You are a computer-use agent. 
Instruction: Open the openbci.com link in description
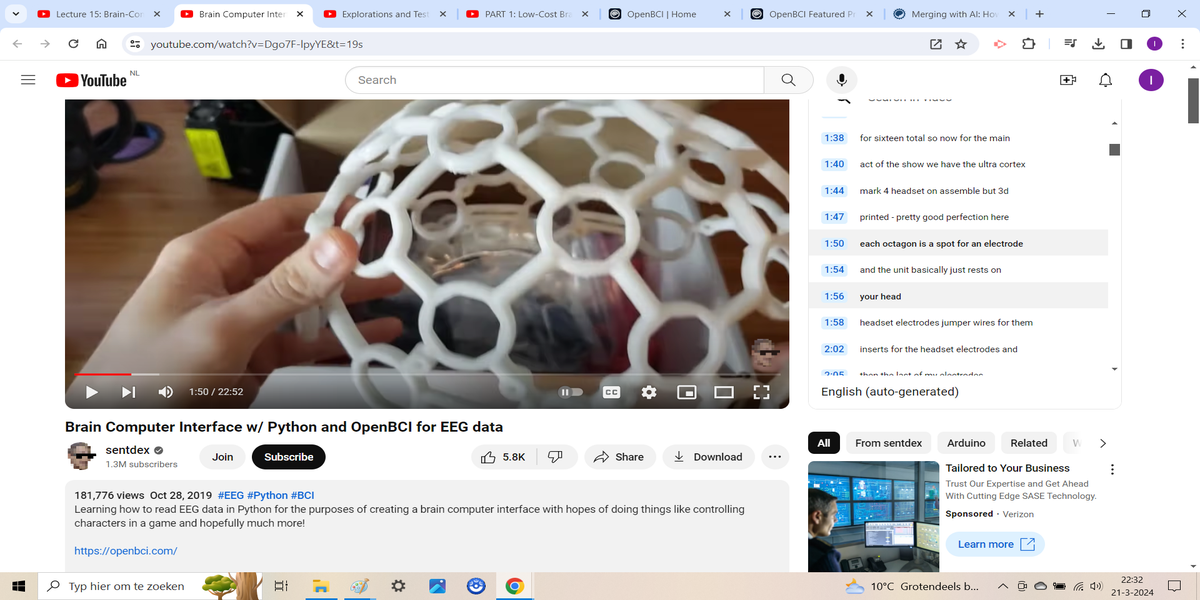[126, 550]
